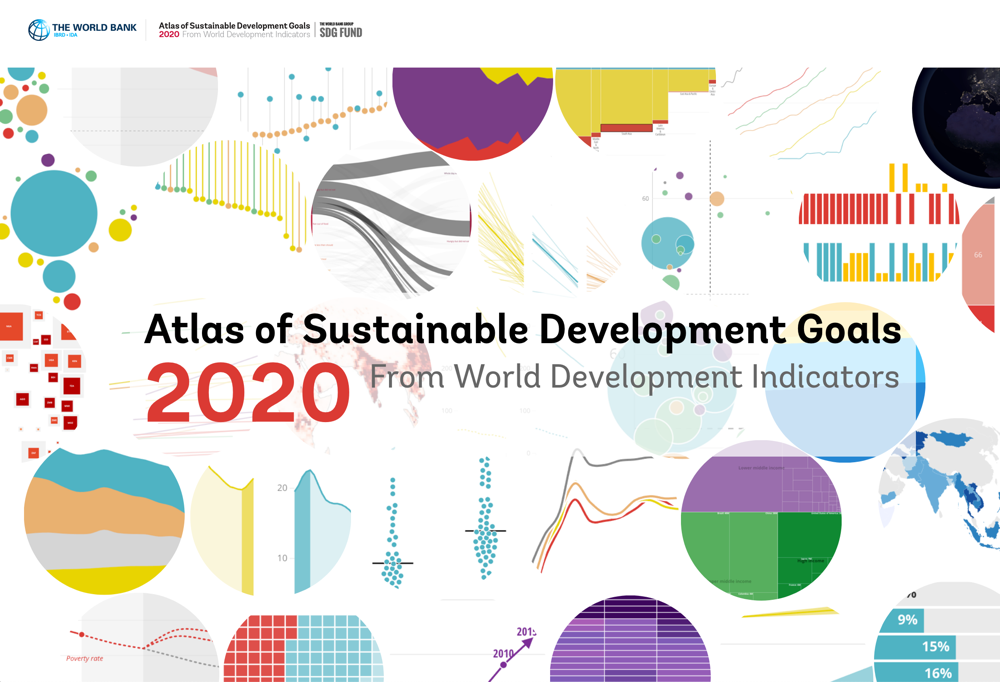Click the large red 2020 heading
The image size is (1000, 682).
point(247,392)
